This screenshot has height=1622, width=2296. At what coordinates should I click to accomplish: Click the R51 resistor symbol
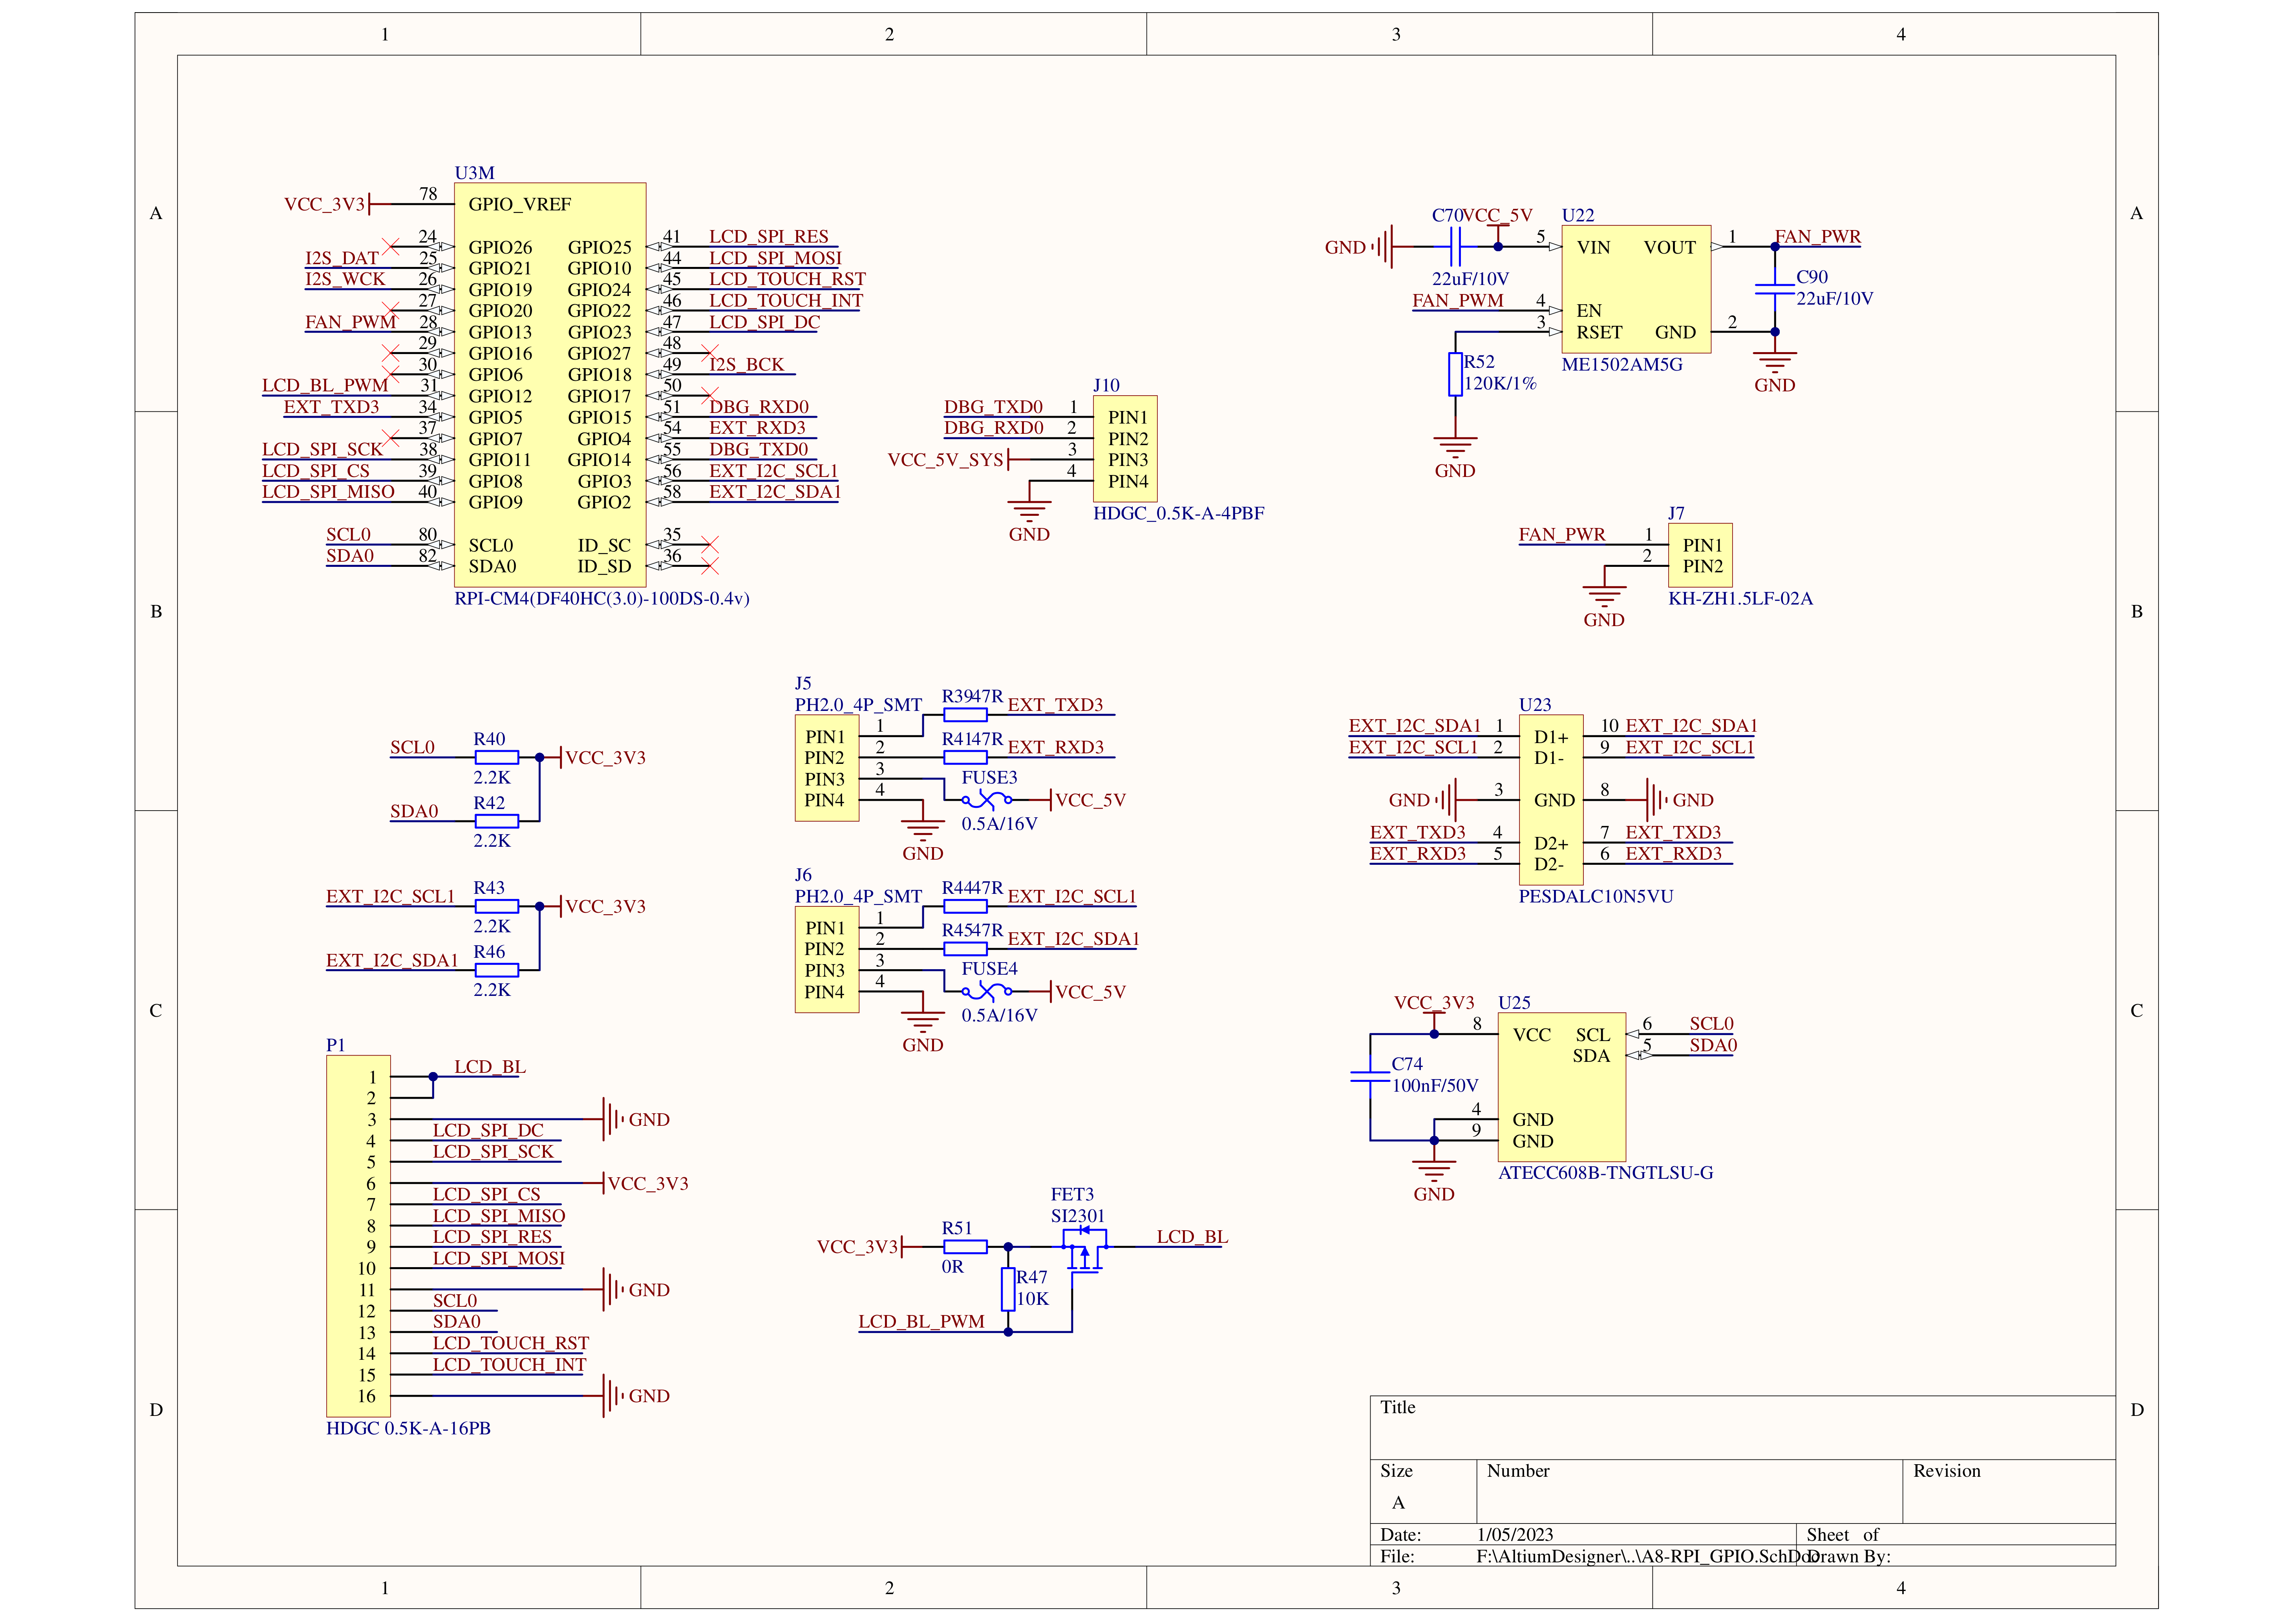(x=965, y=1247)
